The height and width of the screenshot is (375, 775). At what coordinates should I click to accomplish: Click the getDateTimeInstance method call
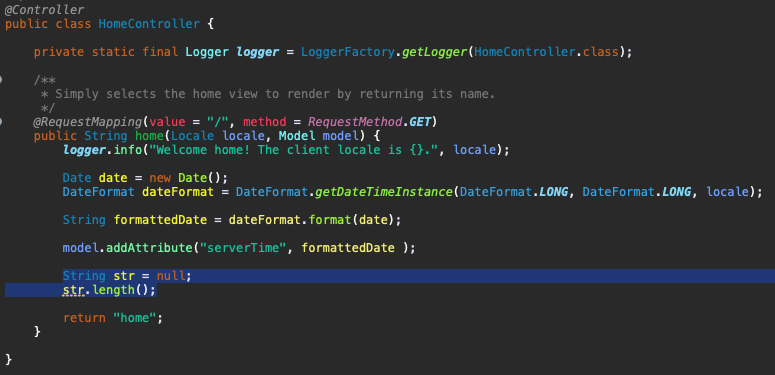click(384, 192)
